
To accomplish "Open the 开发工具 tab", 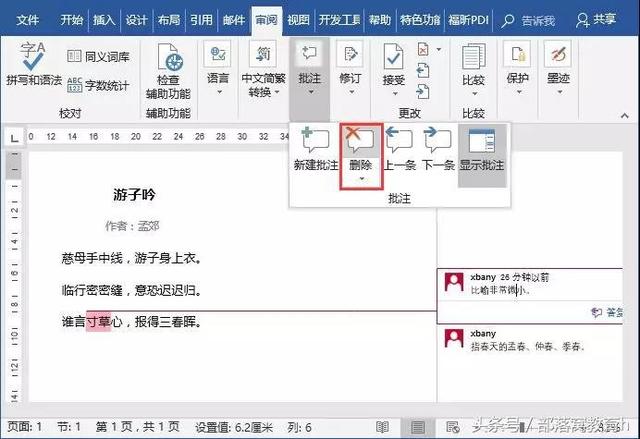I will (339, 19).
